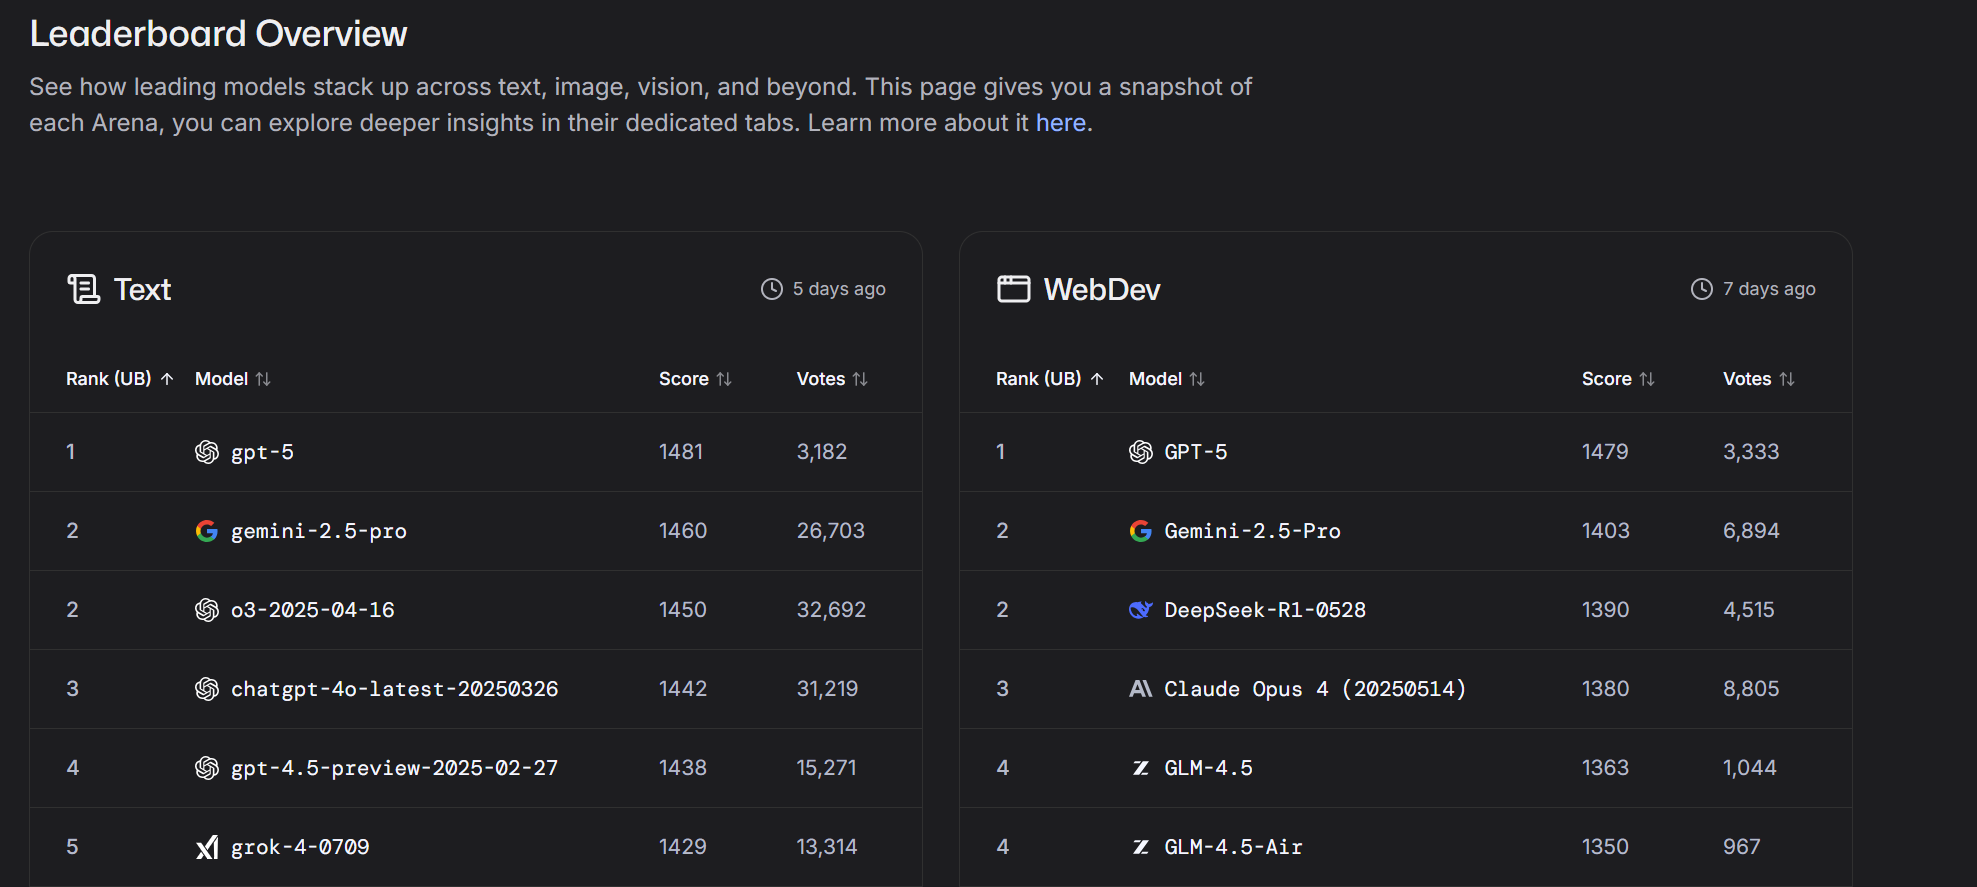Click the xAI logo beside grok-4-0709
This screenshot has width=1977, height=887.
pos(207,847)
